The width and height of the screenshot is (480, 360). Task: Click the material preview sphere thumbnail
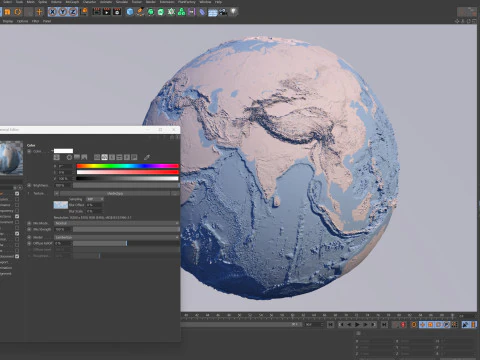[x=11, y=158]
